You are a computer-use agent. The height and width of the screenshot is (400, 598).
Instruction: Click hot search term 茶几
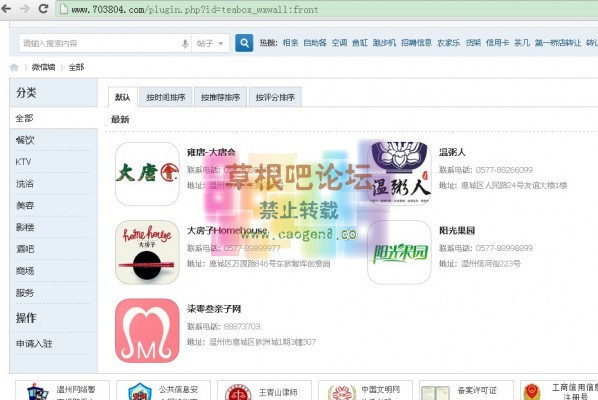click(522, 43)
